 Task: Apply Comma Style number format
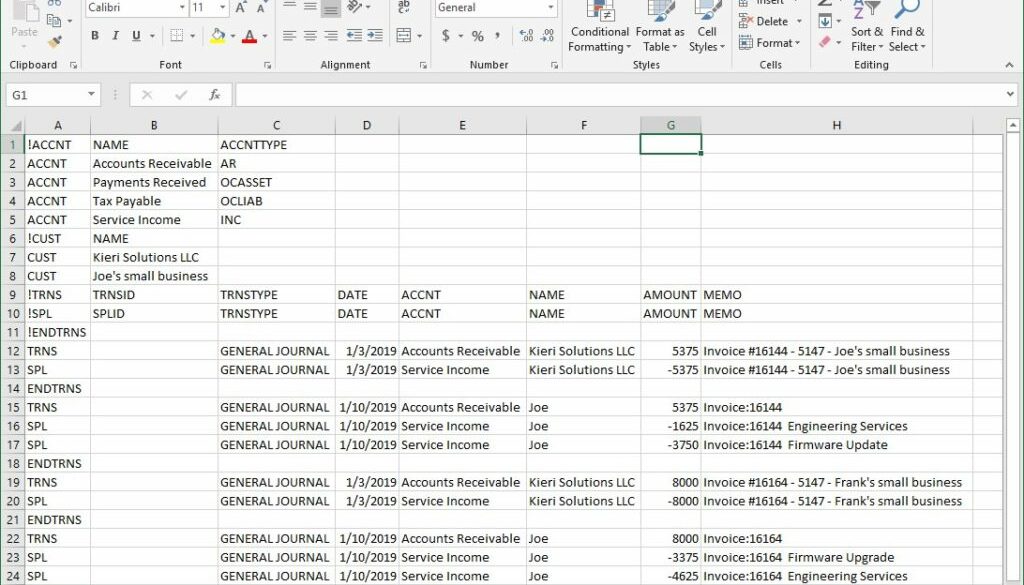coord(498,35)
